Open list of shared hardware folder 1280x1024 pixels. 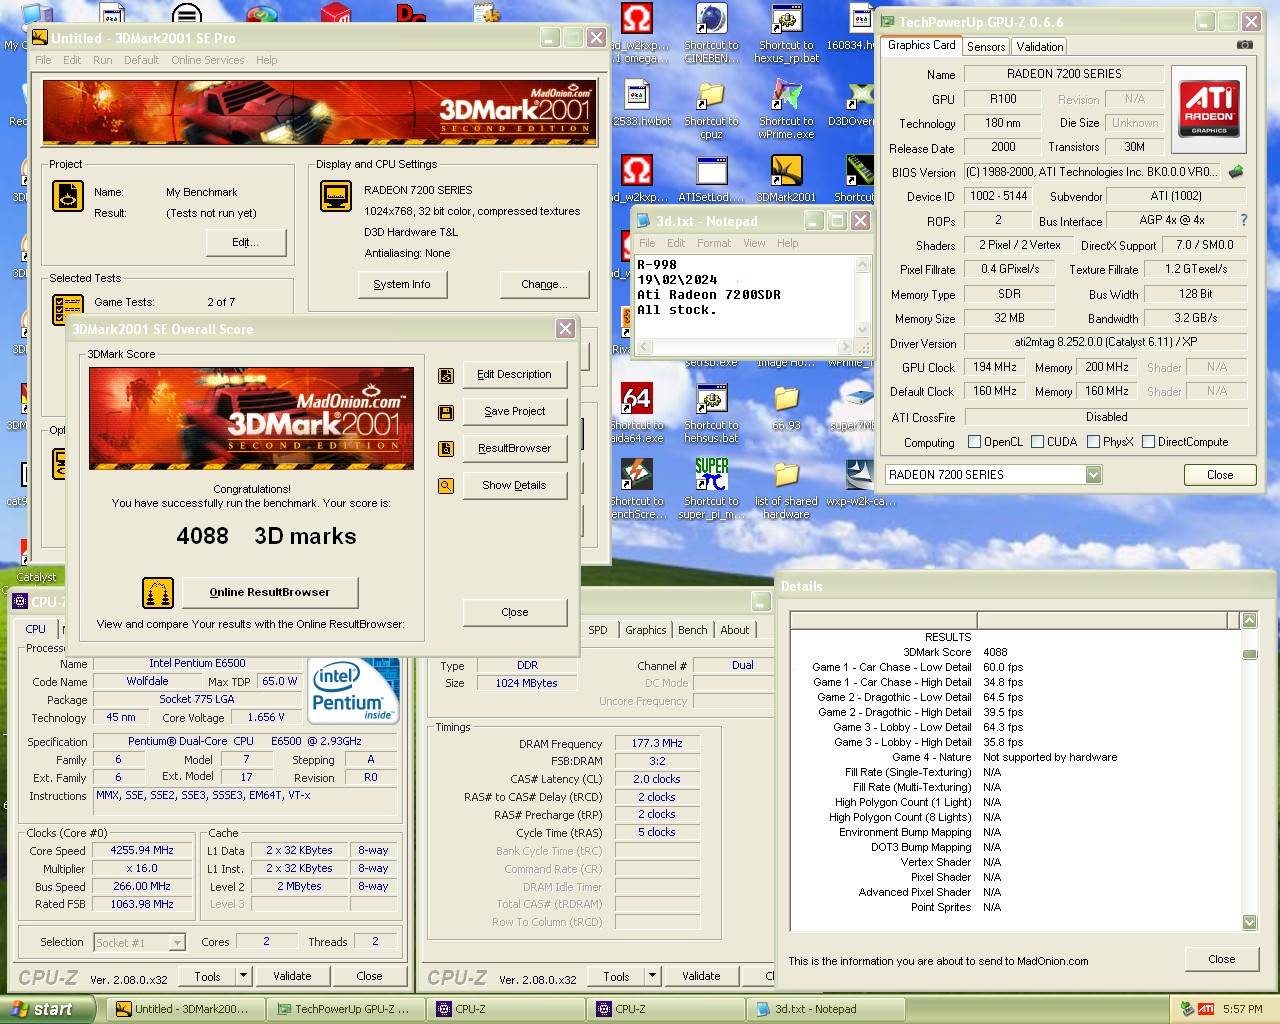(786, 475)
